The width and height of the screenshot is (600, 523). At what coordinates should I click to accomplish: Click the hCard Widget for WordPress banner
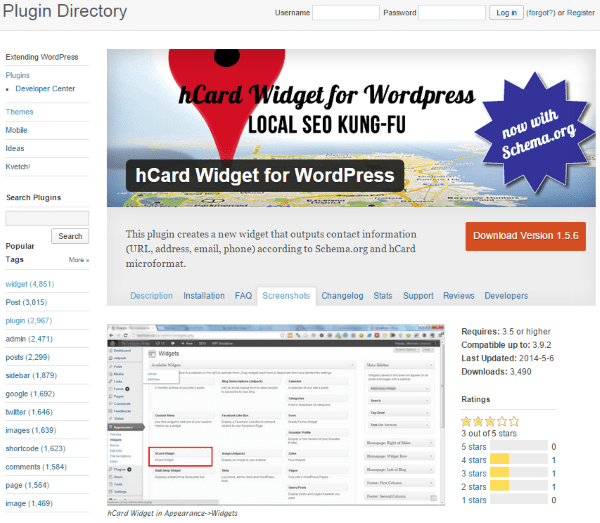tap(351, 128)
